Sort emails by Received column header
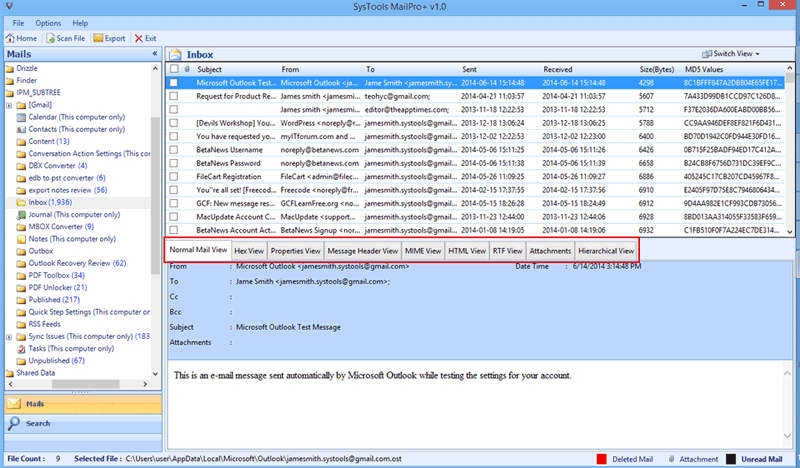 558,69
